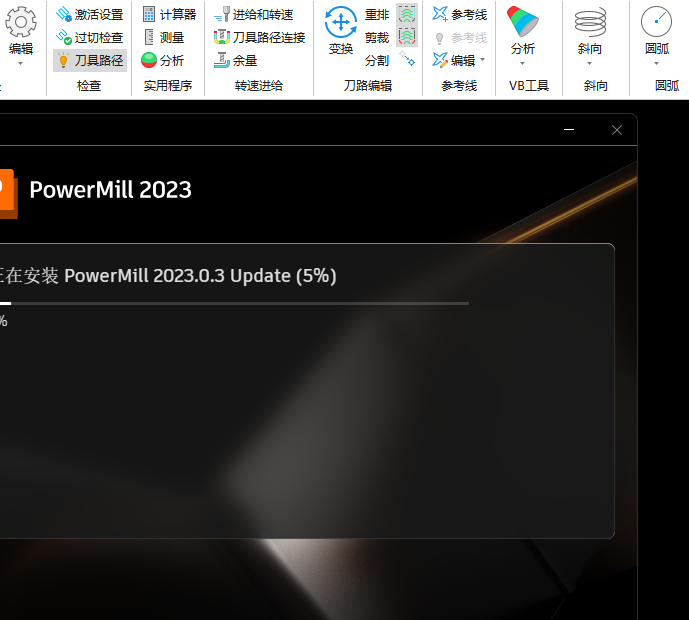Click the PowerMill 2023 title text

[110, 190]
